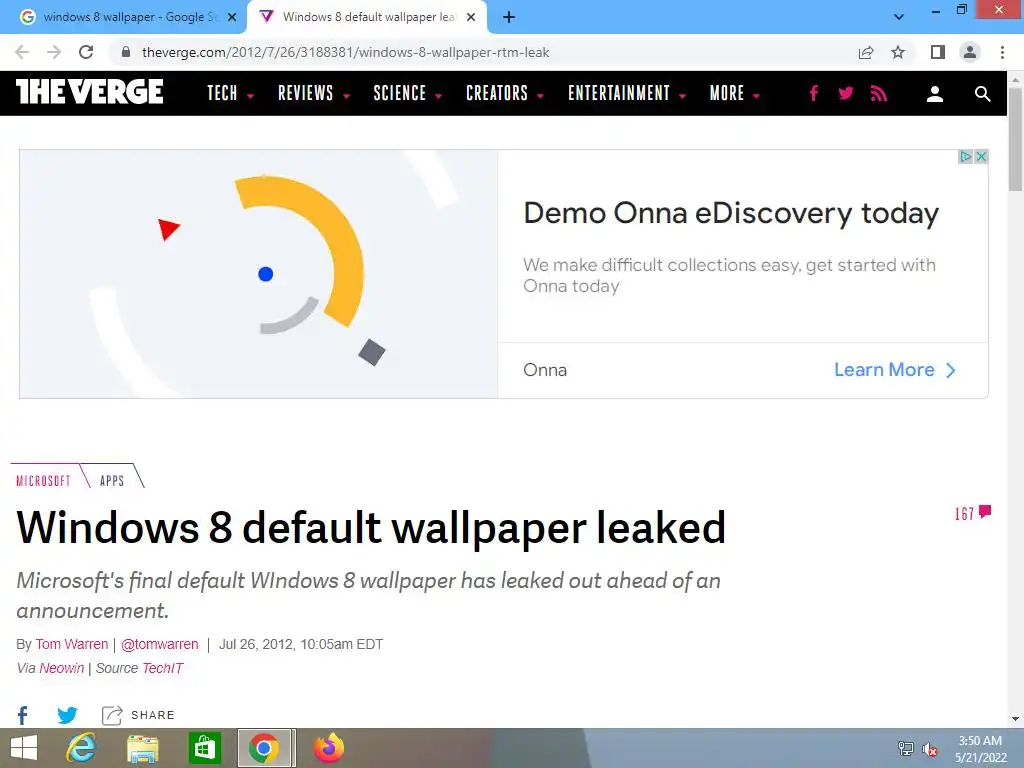Click the scrollbar up arrow
This screenshot has width=1024, height=768.
pos(1015,80)
